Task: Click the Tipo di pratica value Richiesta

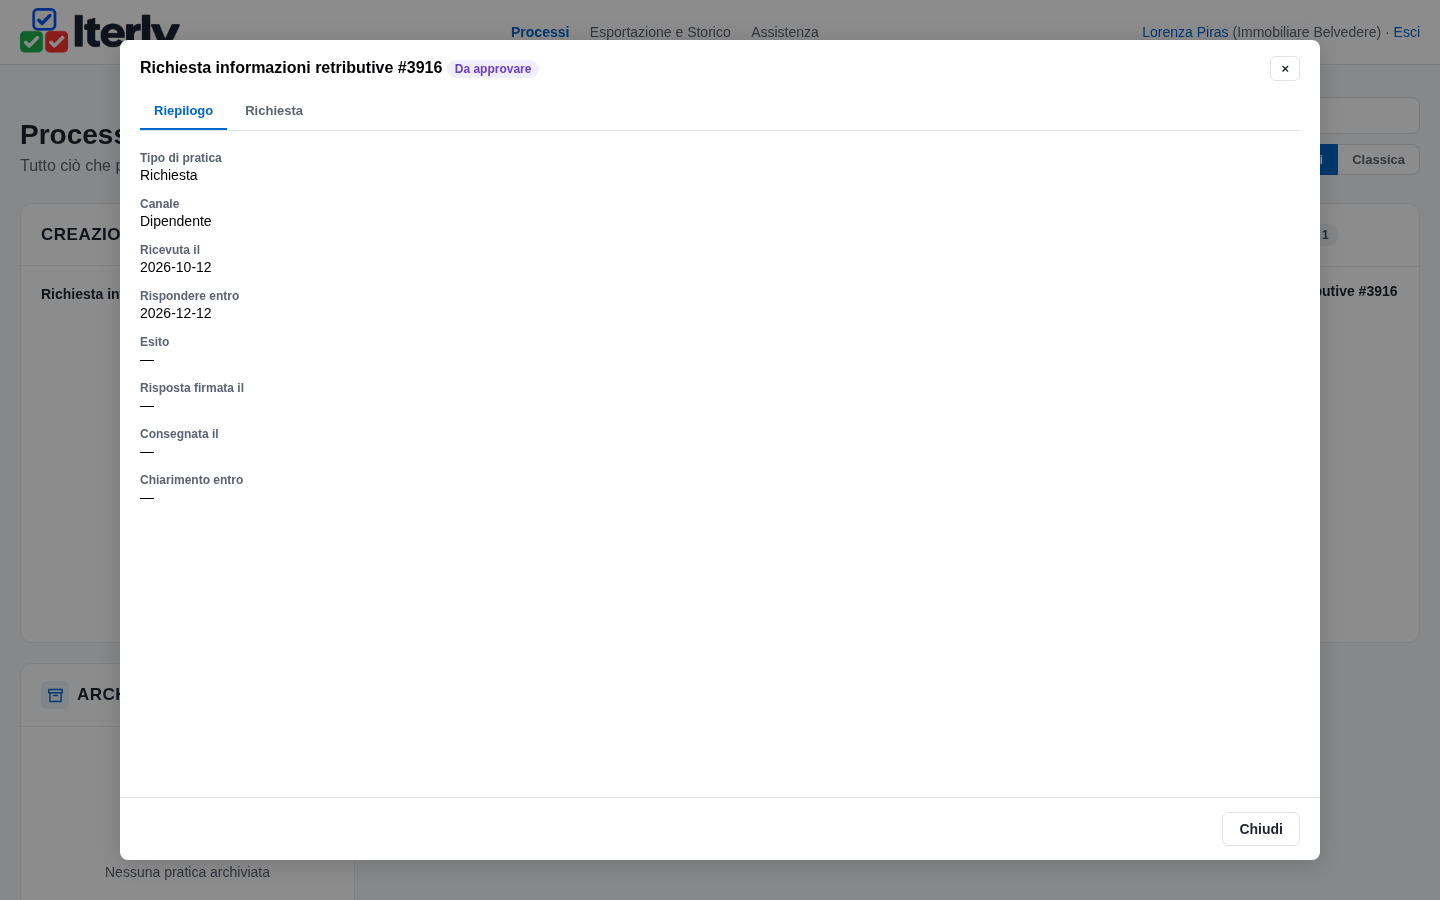Action: click(x=169, y=175)
